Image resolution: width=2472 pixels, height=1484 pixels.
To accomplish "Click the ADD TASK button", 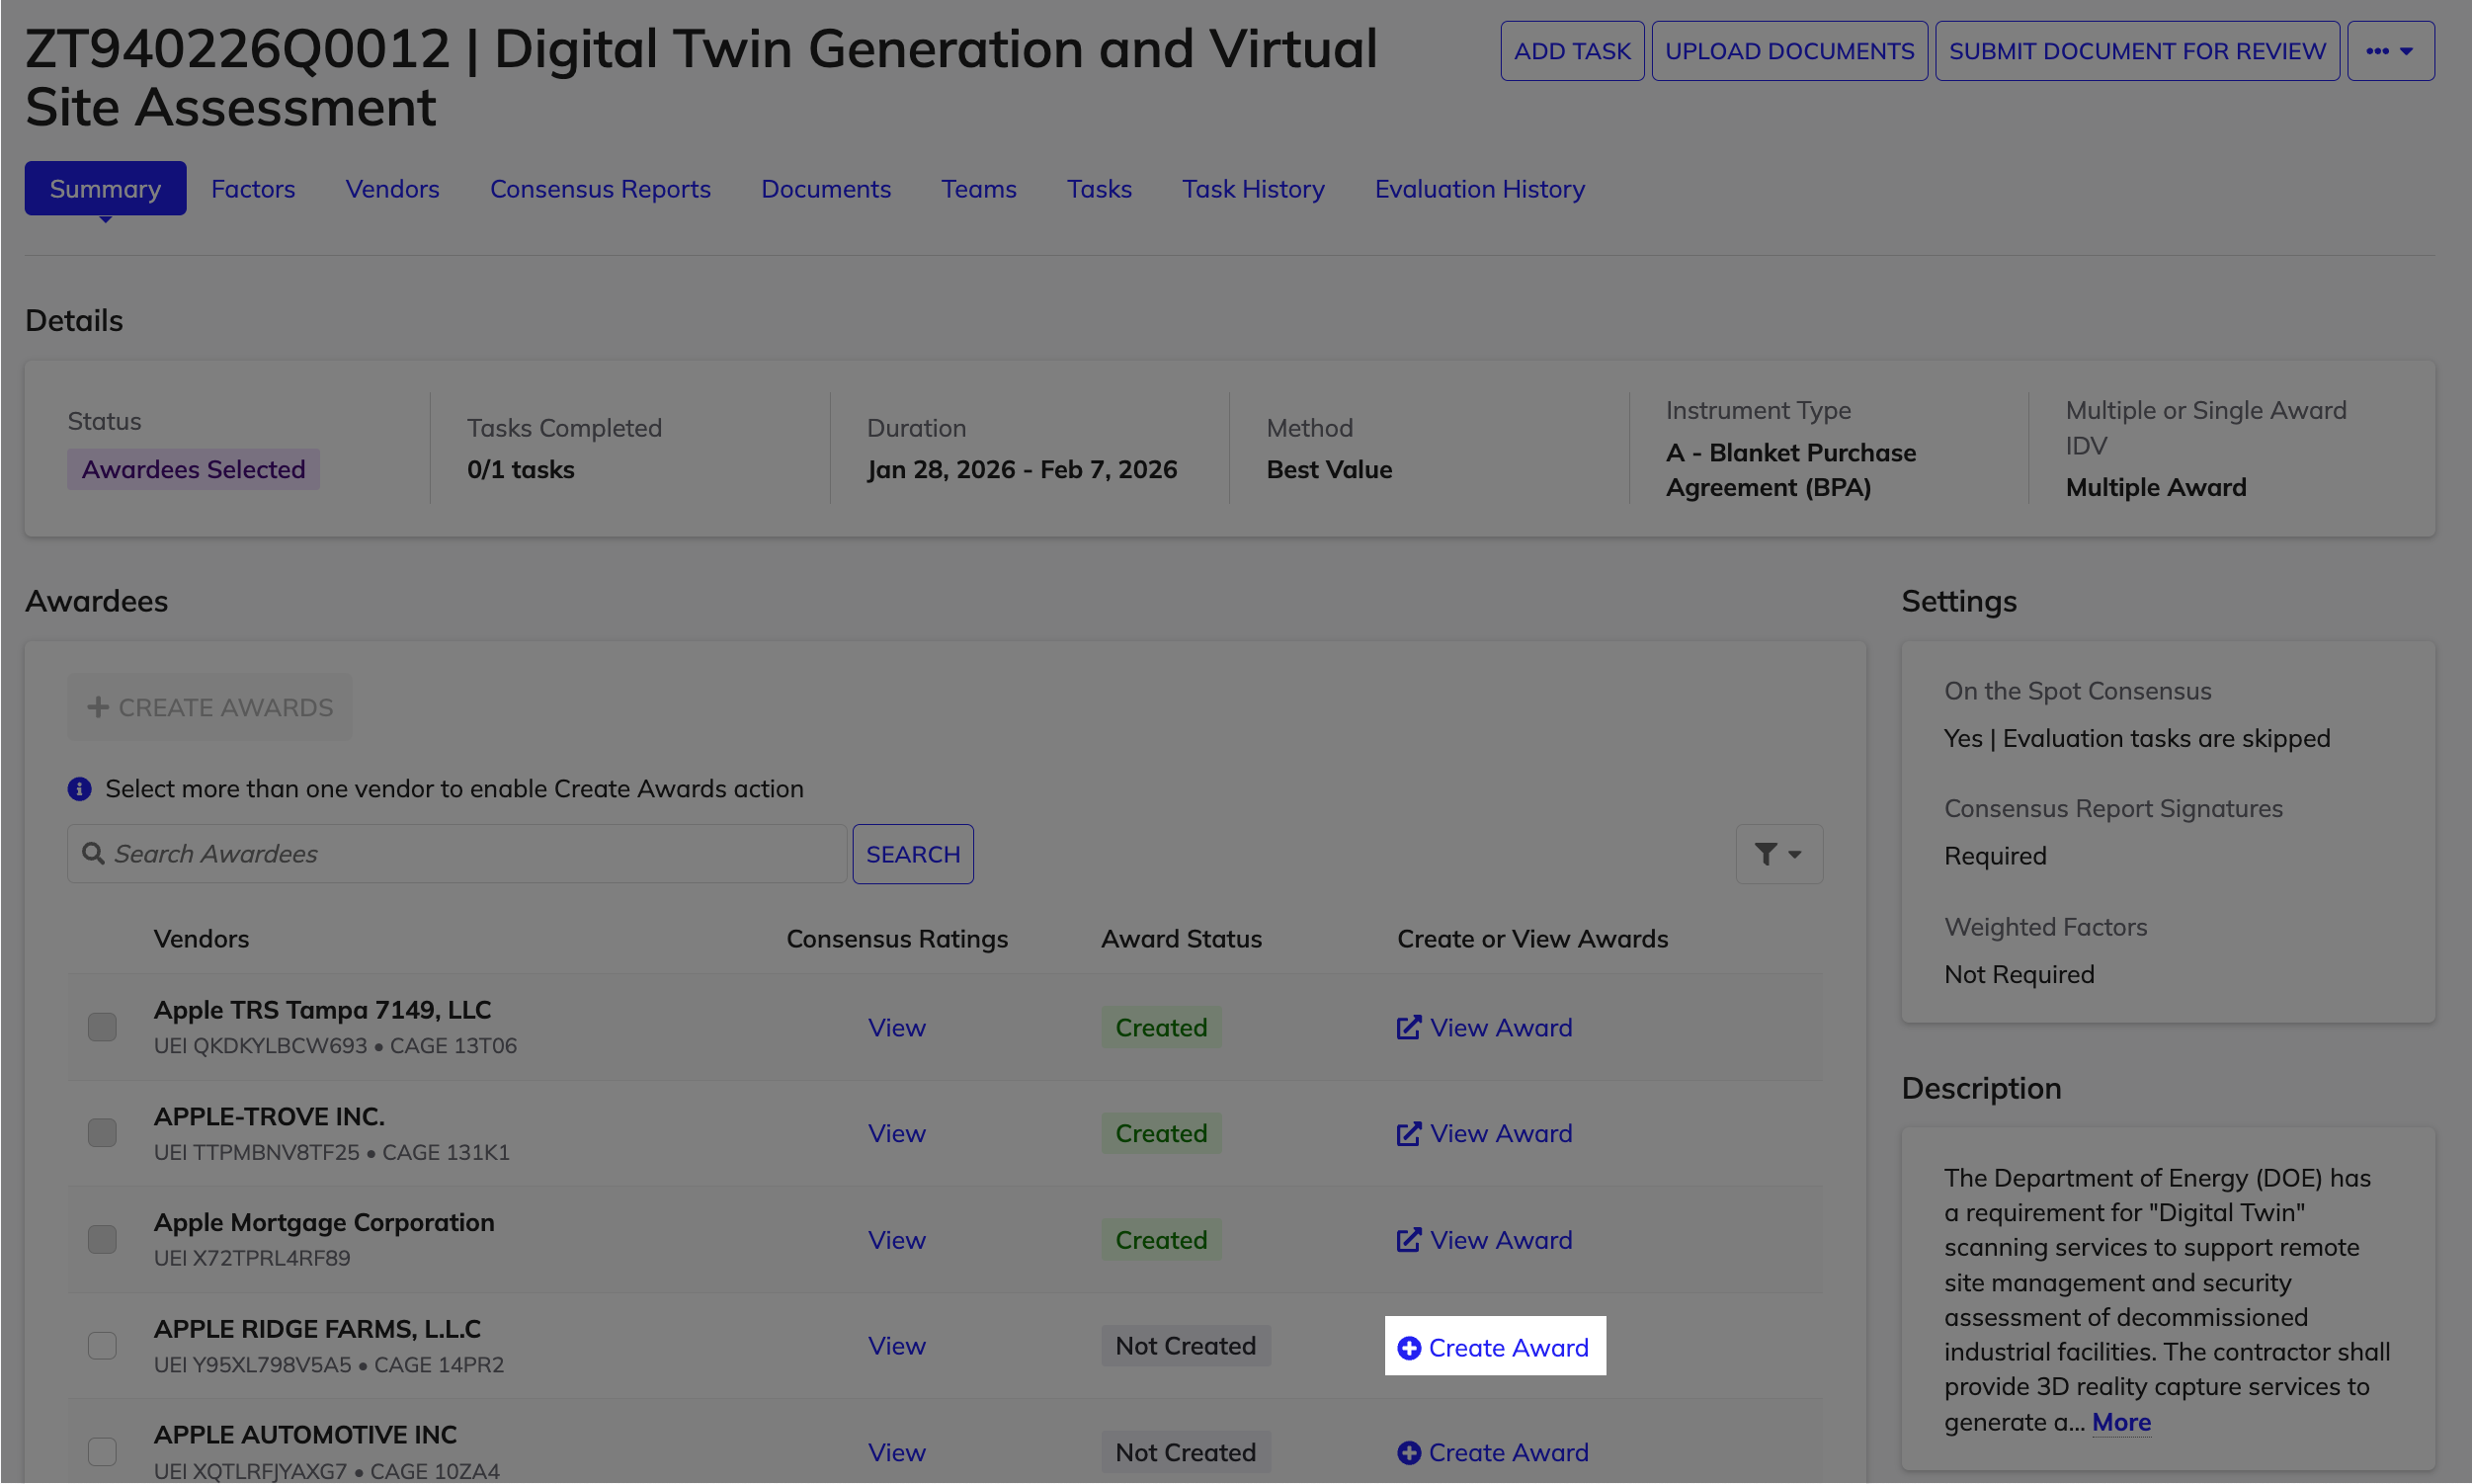I will [1572, 51].
